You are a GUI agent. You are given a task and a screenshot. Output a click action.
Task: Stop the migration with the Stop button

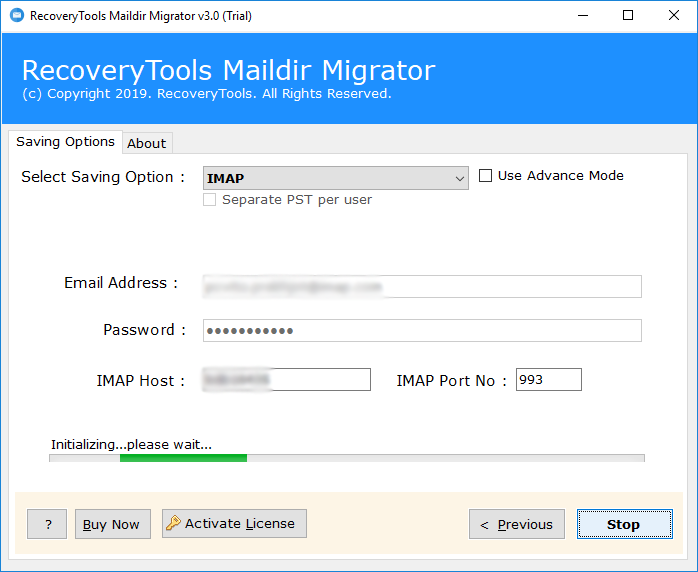[625, 524]
